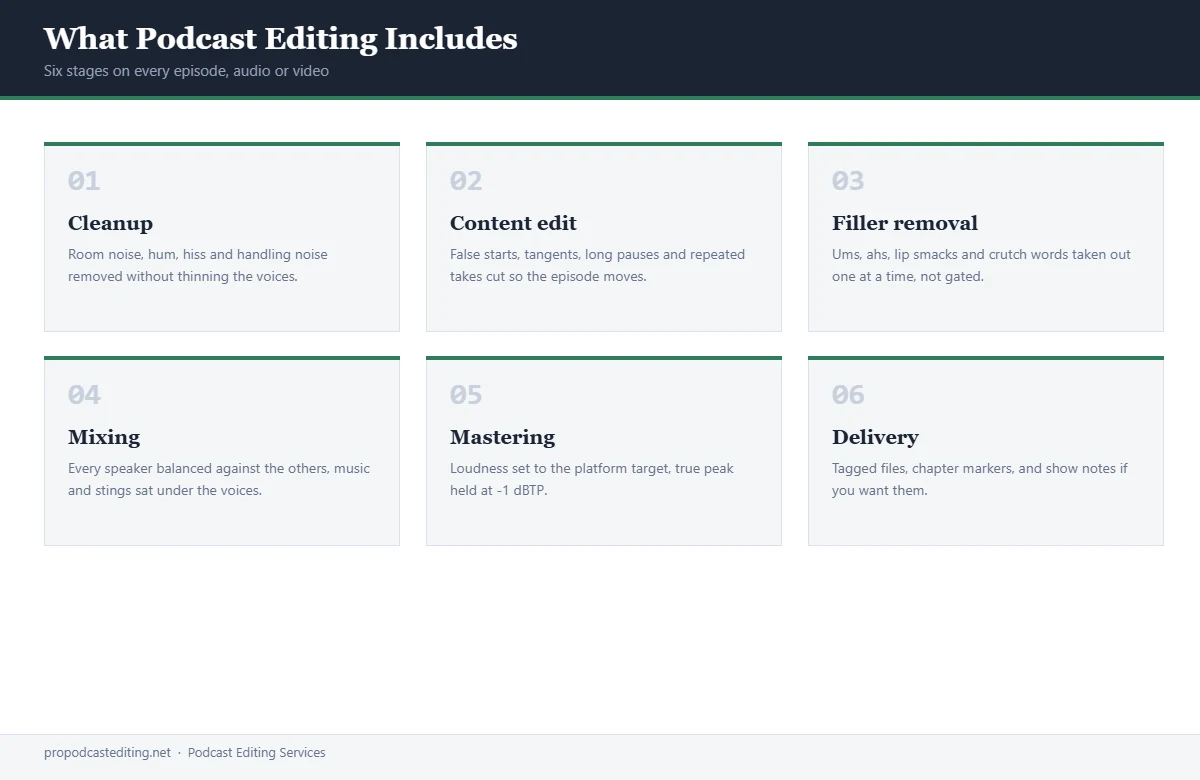Click the Cleanup card title

tap(110, 223)
